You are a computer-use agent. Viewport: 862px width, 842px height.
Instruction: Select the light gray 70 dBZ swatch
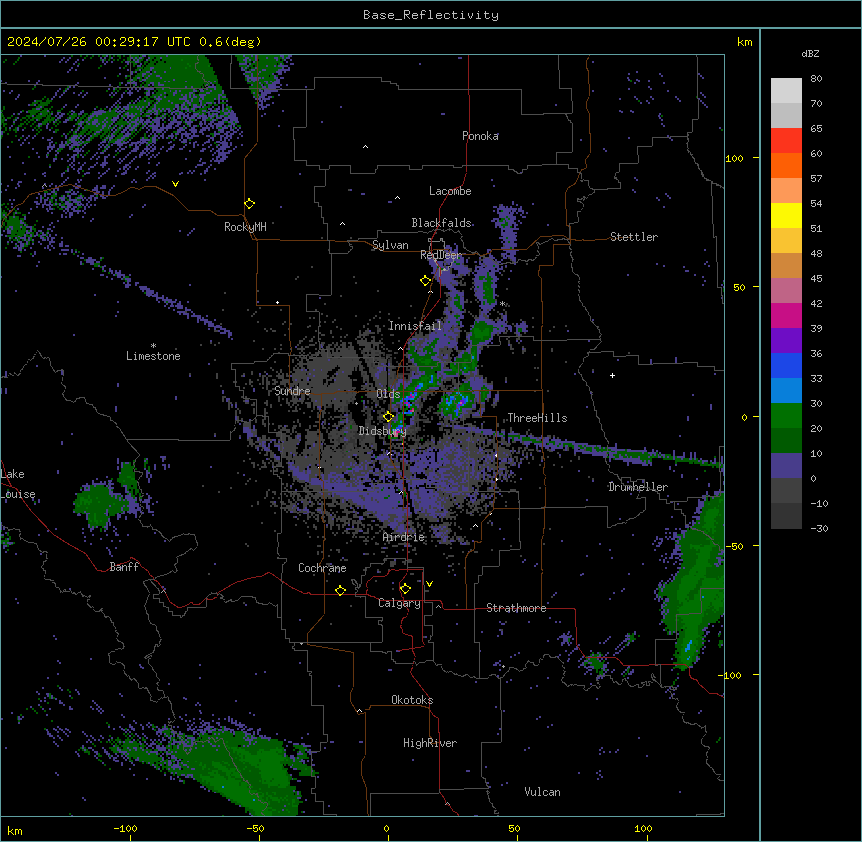(786, 116)
